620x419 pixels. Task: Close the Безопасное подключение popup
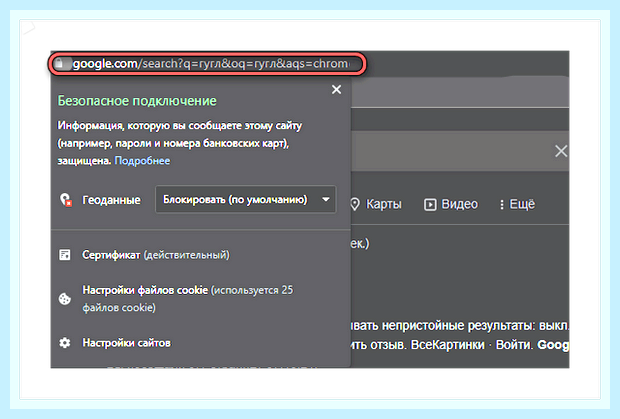pyautogui.click(x=336, y=90)
